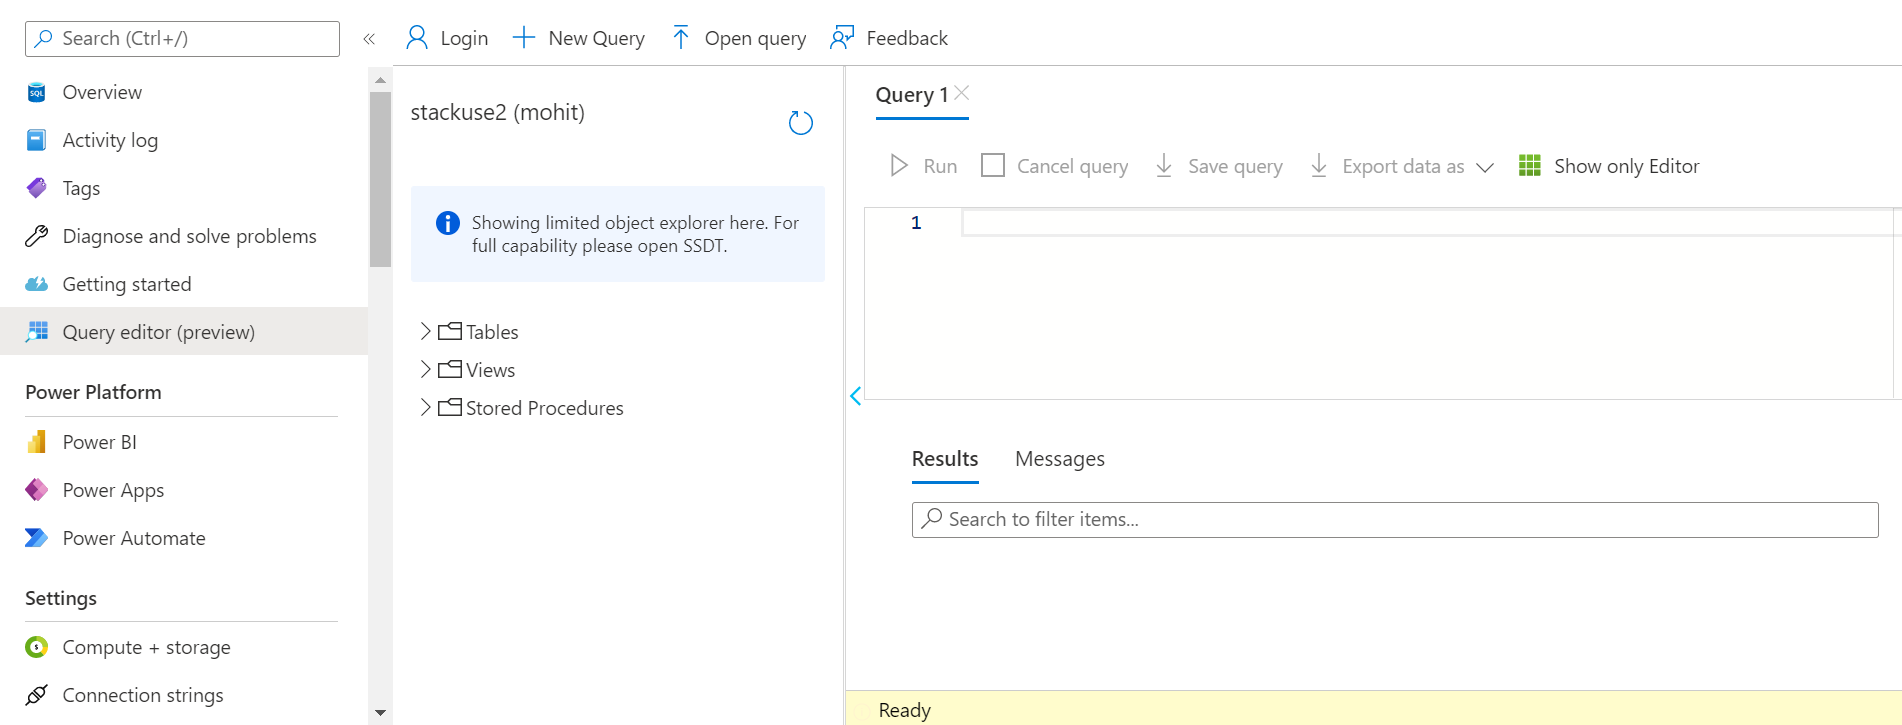
Task: Open Query editor (preview) menu item
Action: pos(184,331)
